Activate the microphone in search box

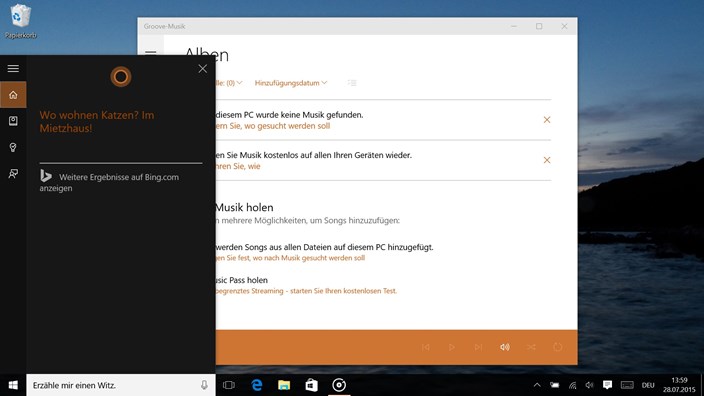click(x=204, y=385)
